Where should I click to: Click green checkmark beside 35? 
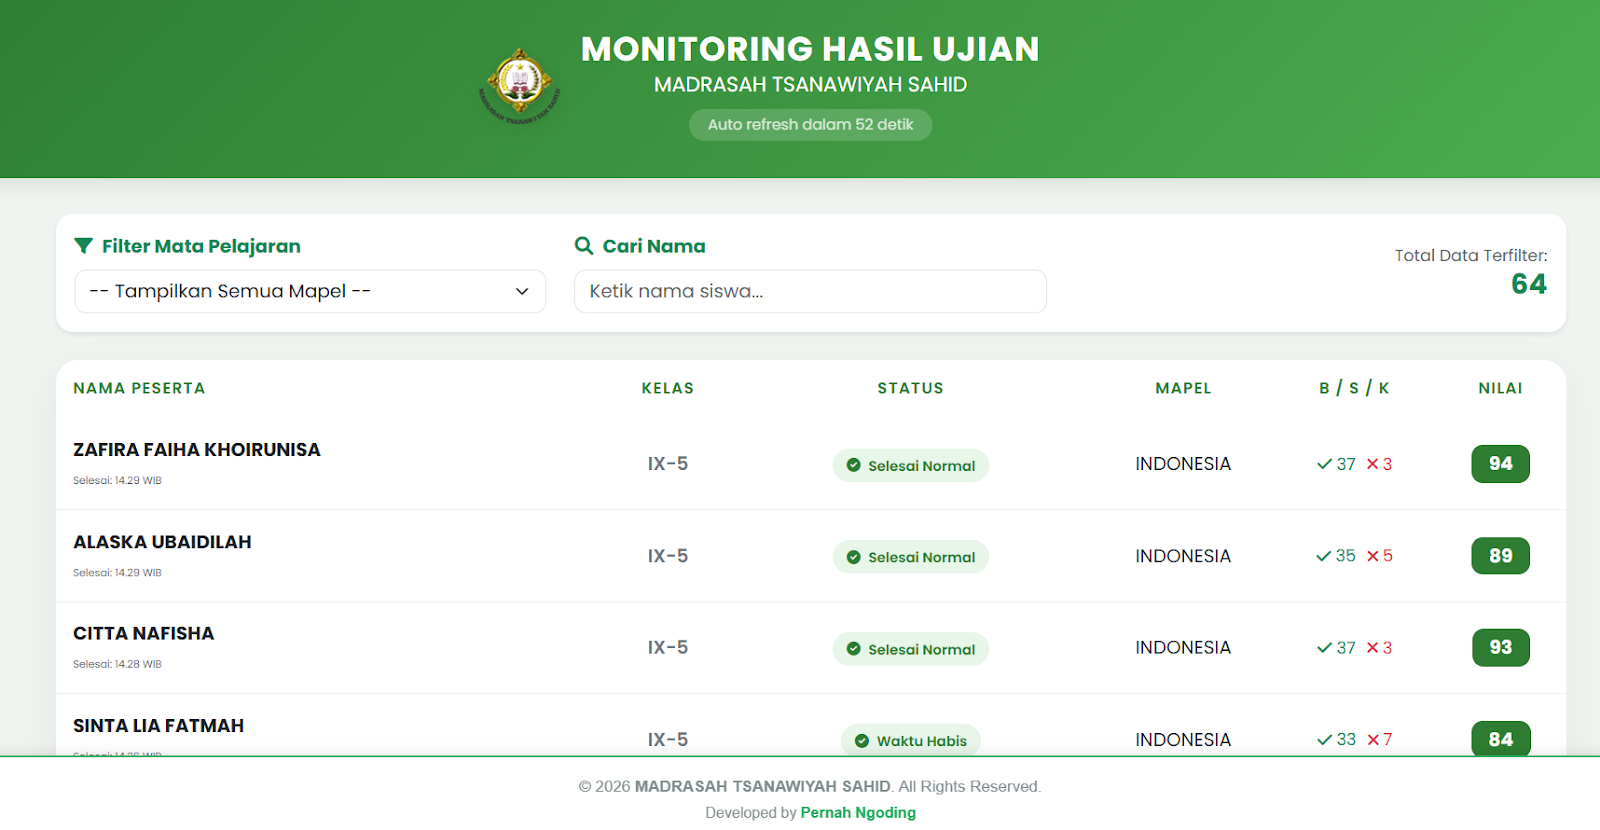[x=1324, y=556]
